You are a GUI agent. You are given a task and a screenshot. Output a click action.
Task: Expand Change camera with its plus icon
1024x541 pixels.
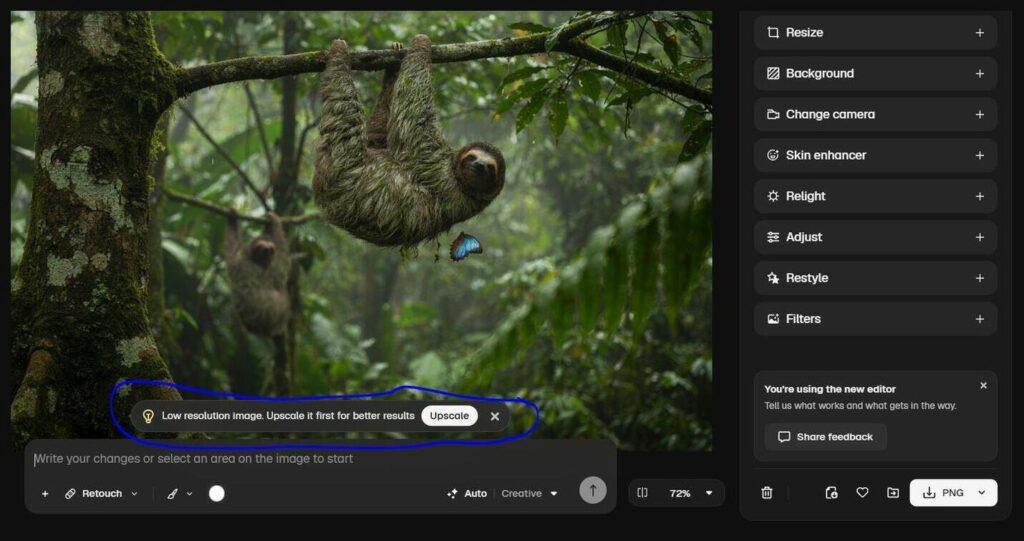coord(980,114)
